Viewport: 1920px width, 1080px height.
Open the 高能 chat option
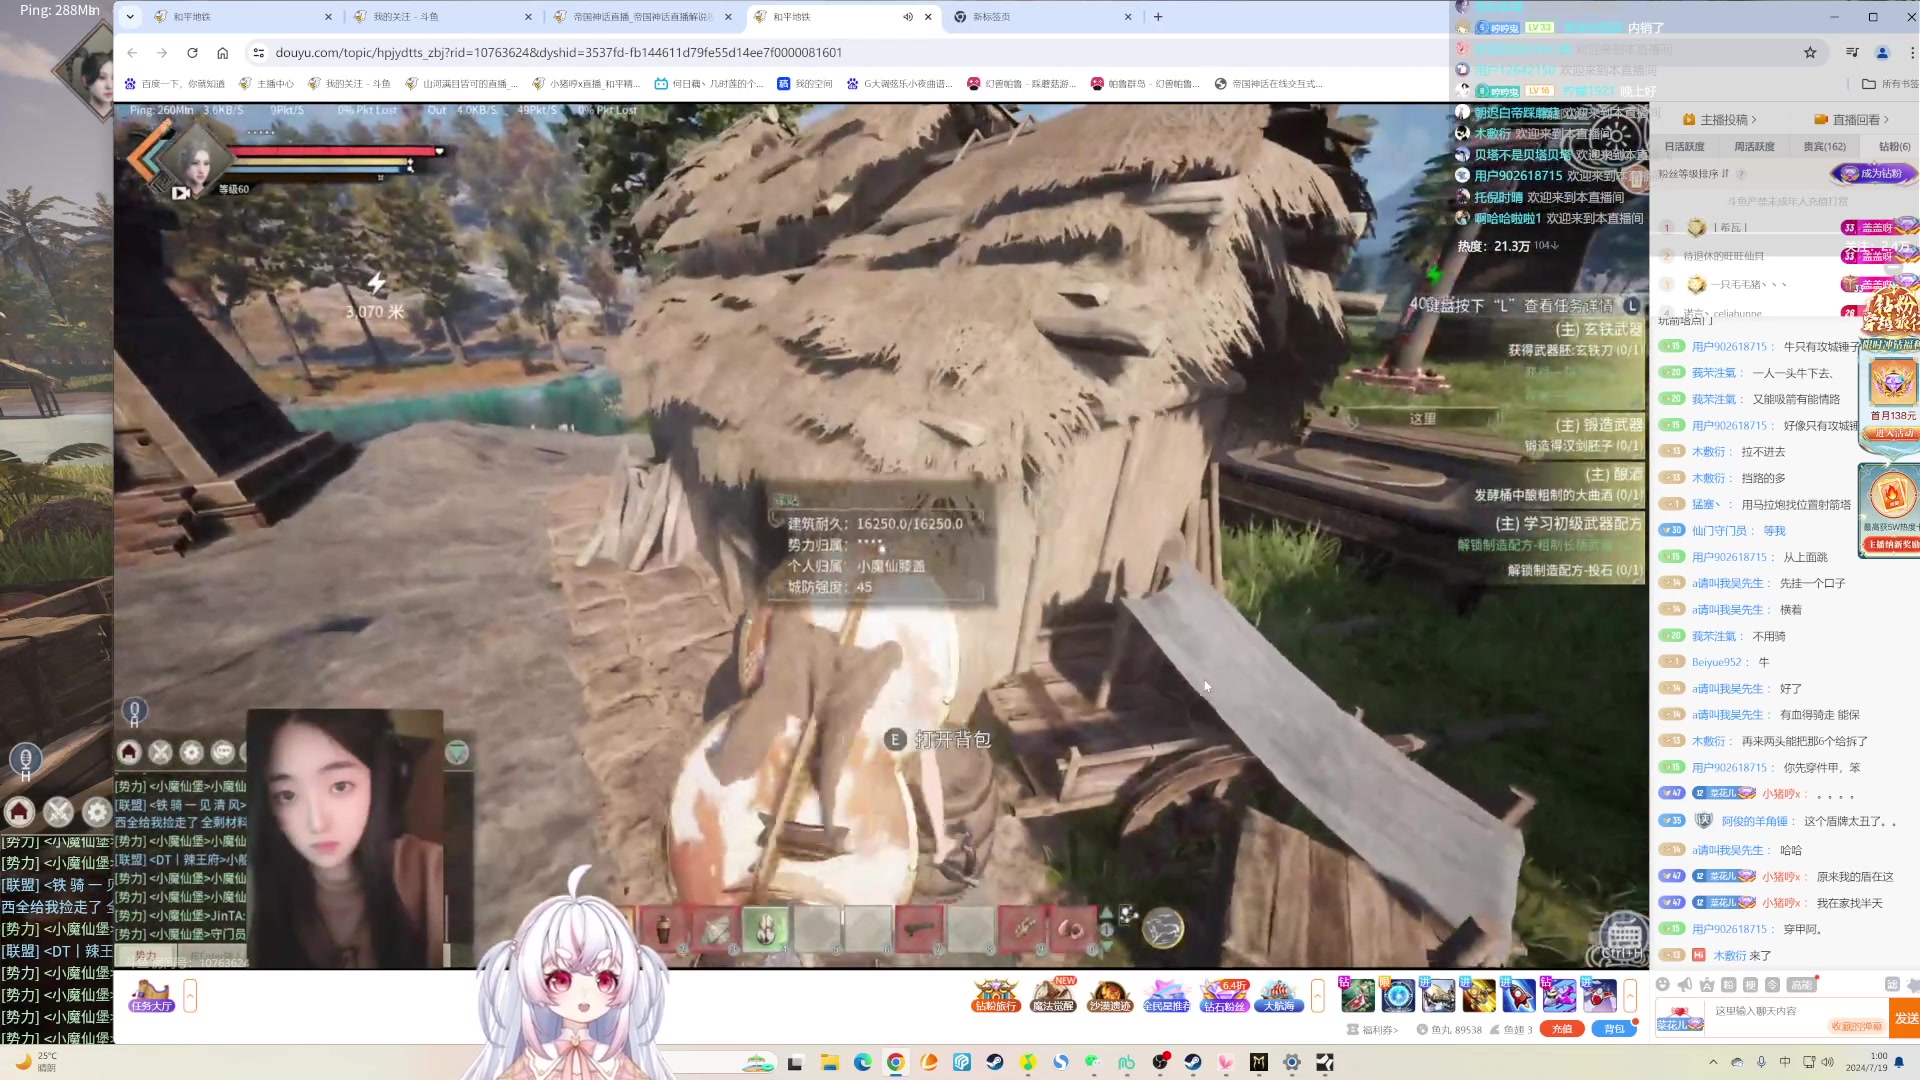click(1802, 985)
